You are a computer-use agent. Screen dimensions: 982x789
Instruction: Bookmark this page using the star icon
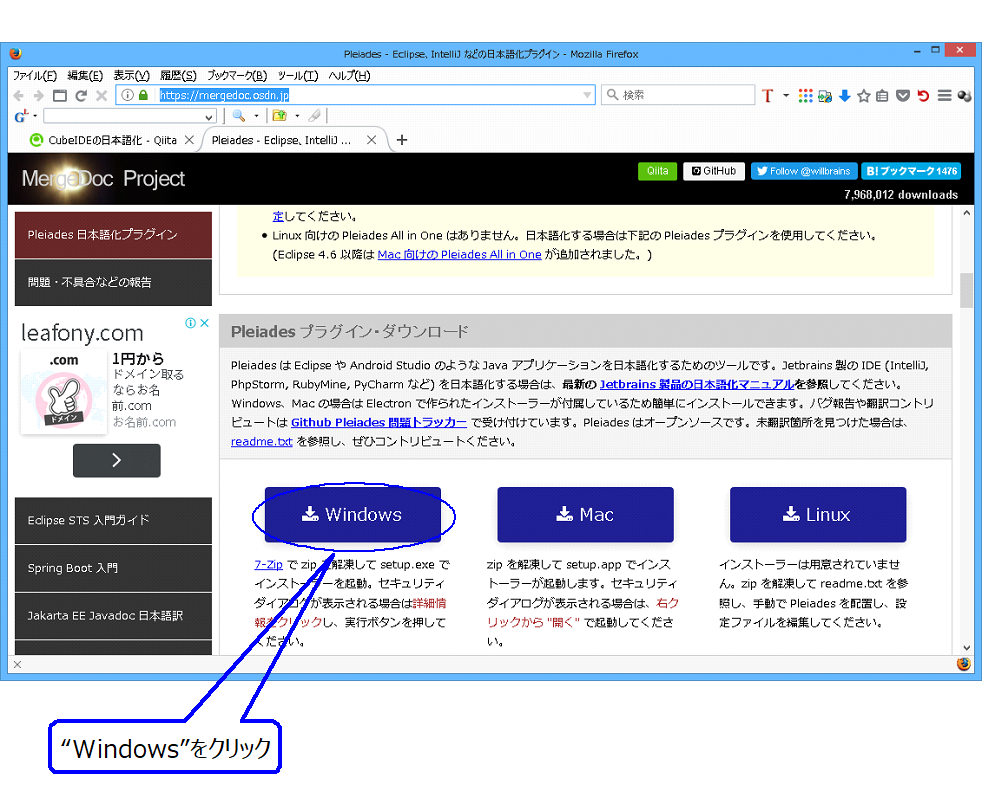pyautogui.click(x=863, y=95)
